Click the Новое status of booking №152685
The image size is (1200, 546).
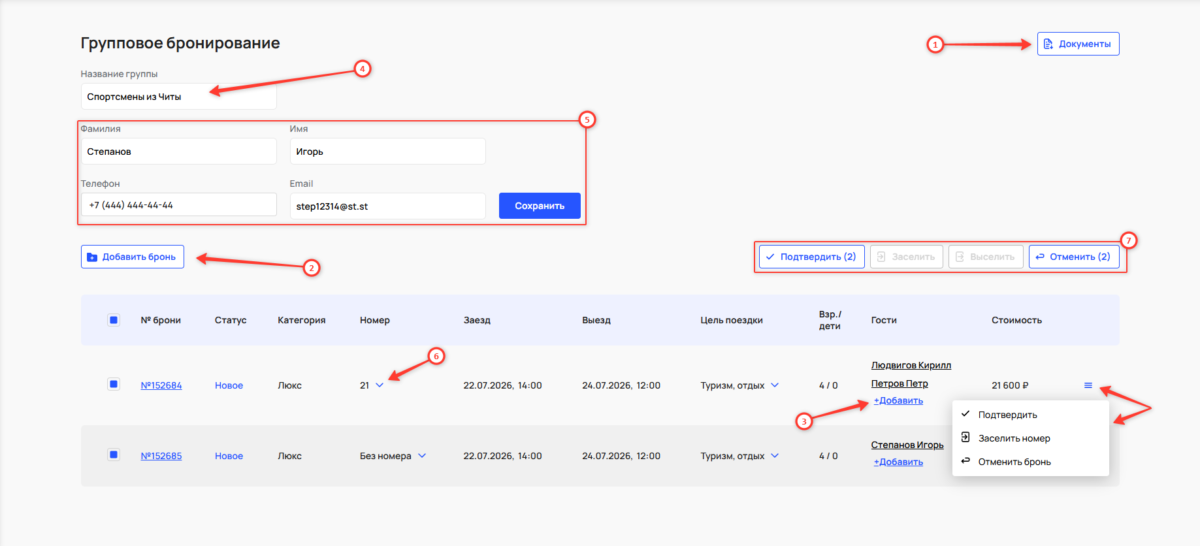[229, 456]
